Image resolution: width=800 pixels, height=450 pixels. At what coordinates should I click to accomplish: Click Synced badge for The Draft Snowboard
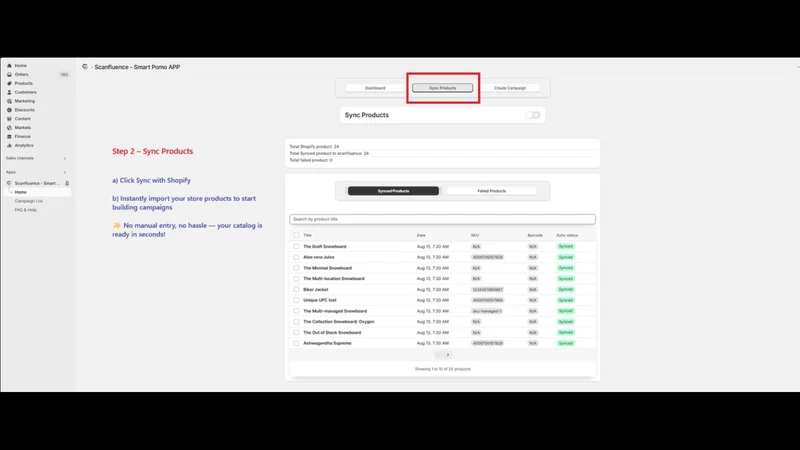click(x=566, y=246)
